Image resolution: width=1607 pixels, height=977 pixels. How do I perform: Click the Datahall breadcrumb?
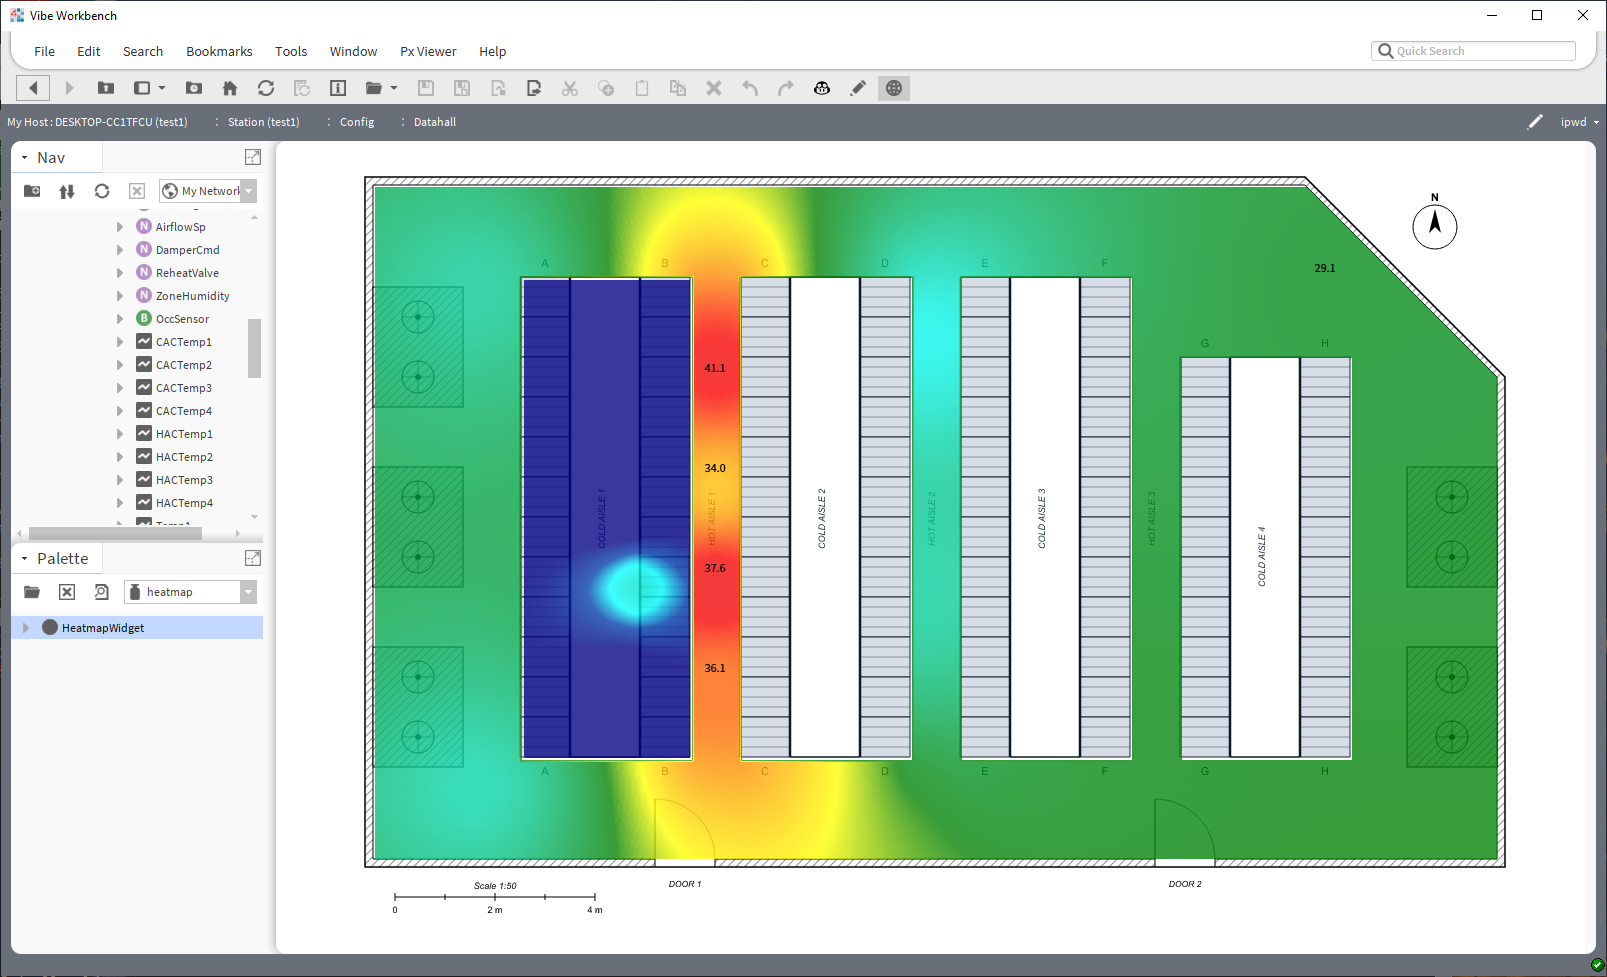(x=435, y=122)
